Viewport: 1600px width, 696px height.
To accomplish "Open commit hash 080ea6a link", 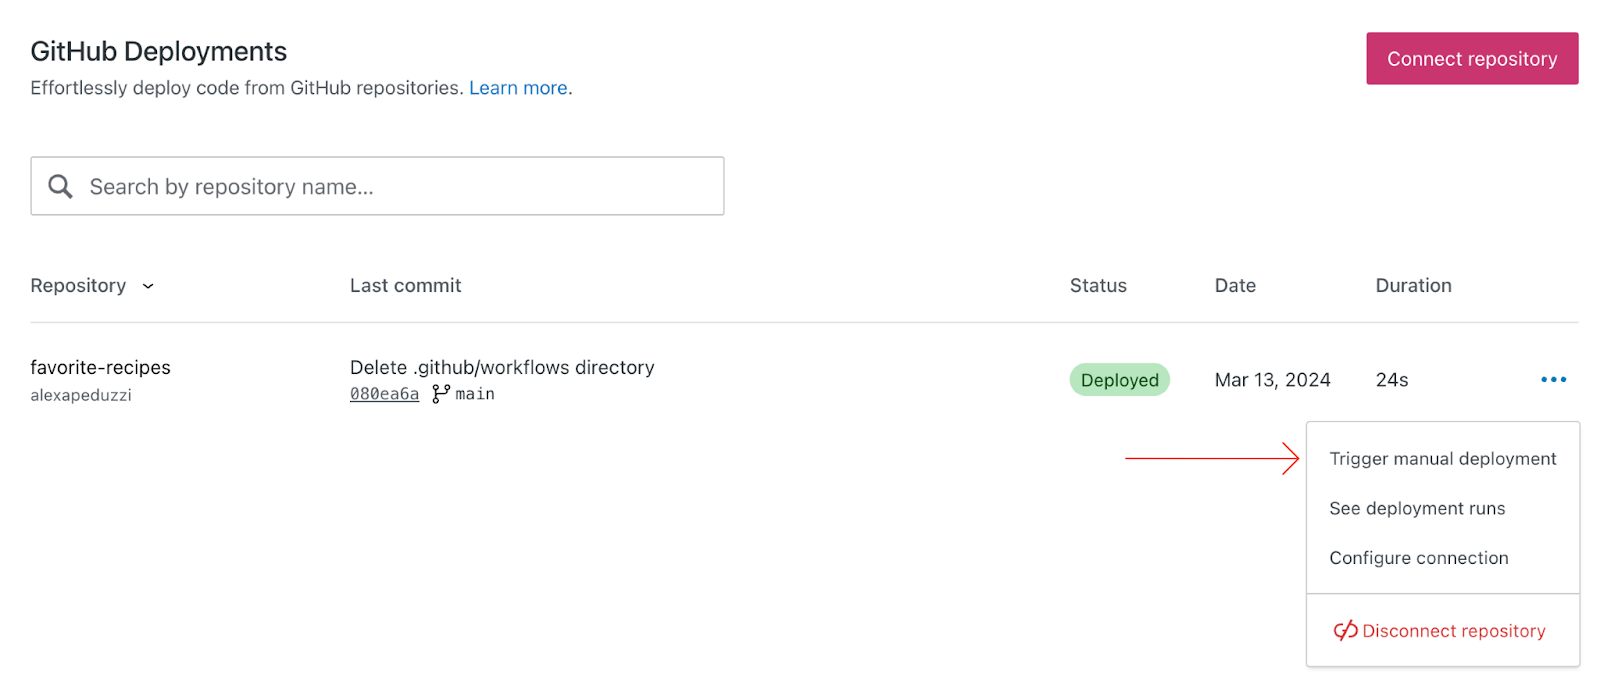I will click(384, 394).
